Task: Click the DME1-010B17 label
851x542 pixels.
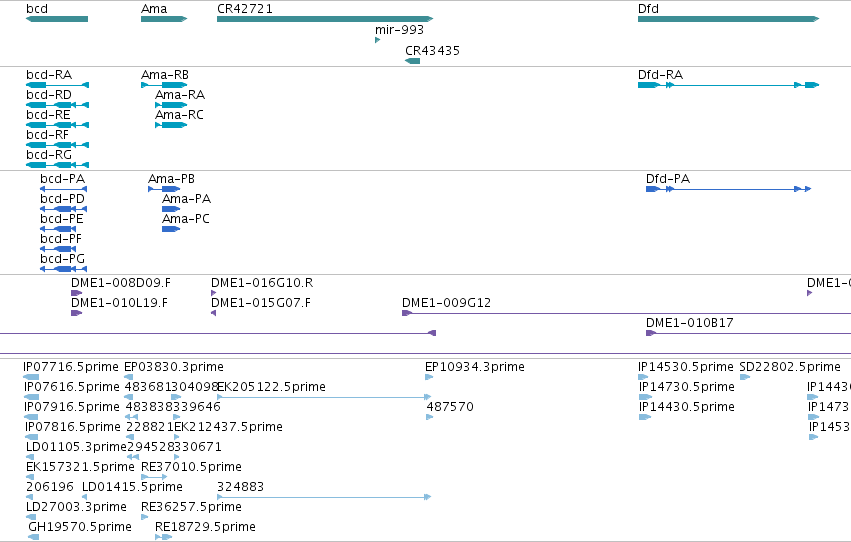Action: click(x=689, y=323)
